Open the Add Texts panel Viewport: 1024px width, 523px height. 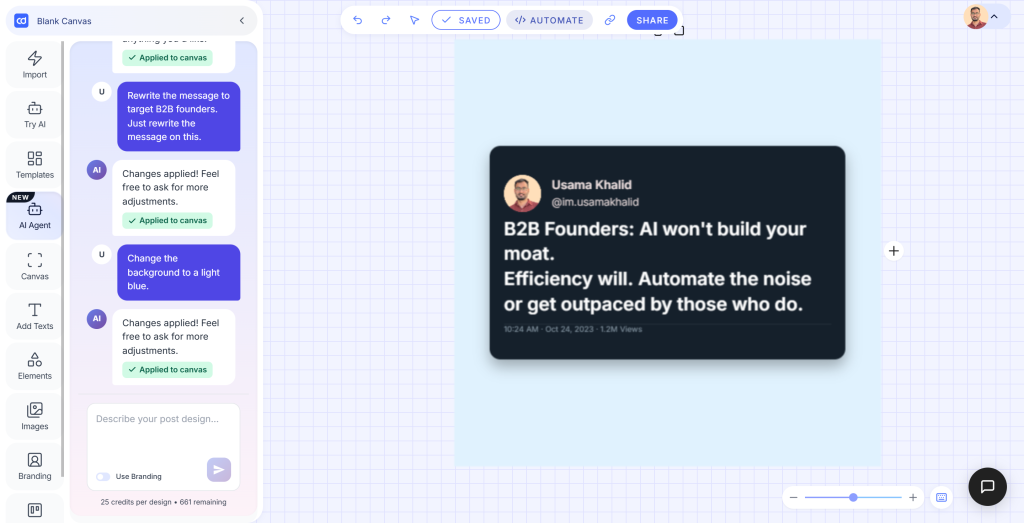(35, 317)
